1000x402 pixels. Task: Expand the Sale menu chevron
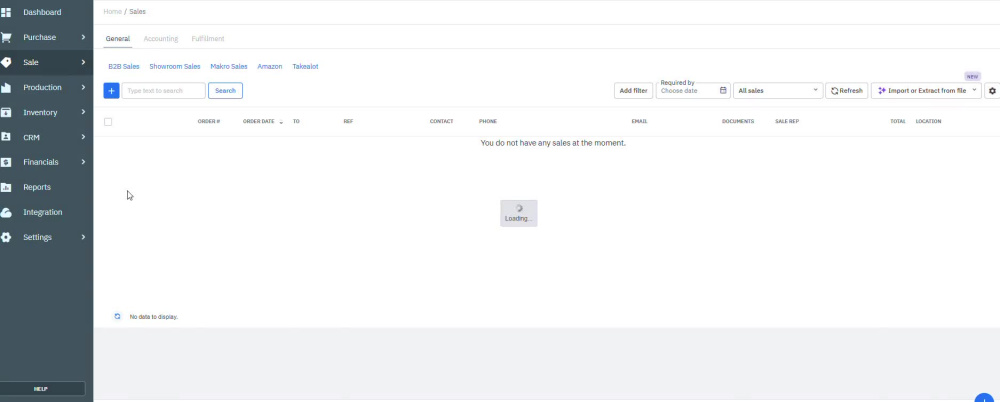coord(84,63)
